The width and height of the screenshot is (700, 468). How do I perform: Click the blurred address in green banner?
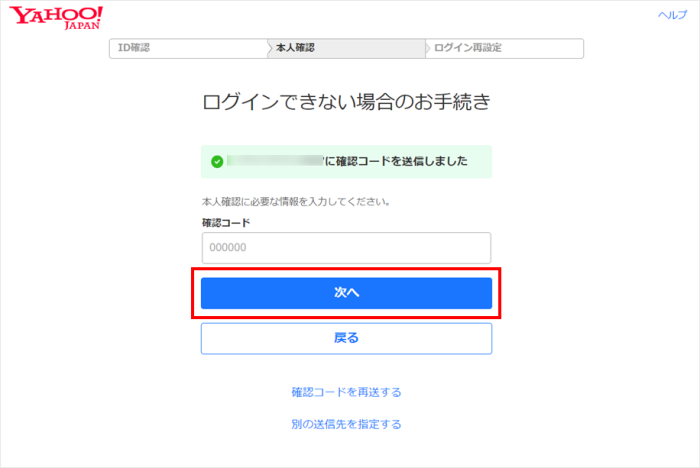point(274,161)
